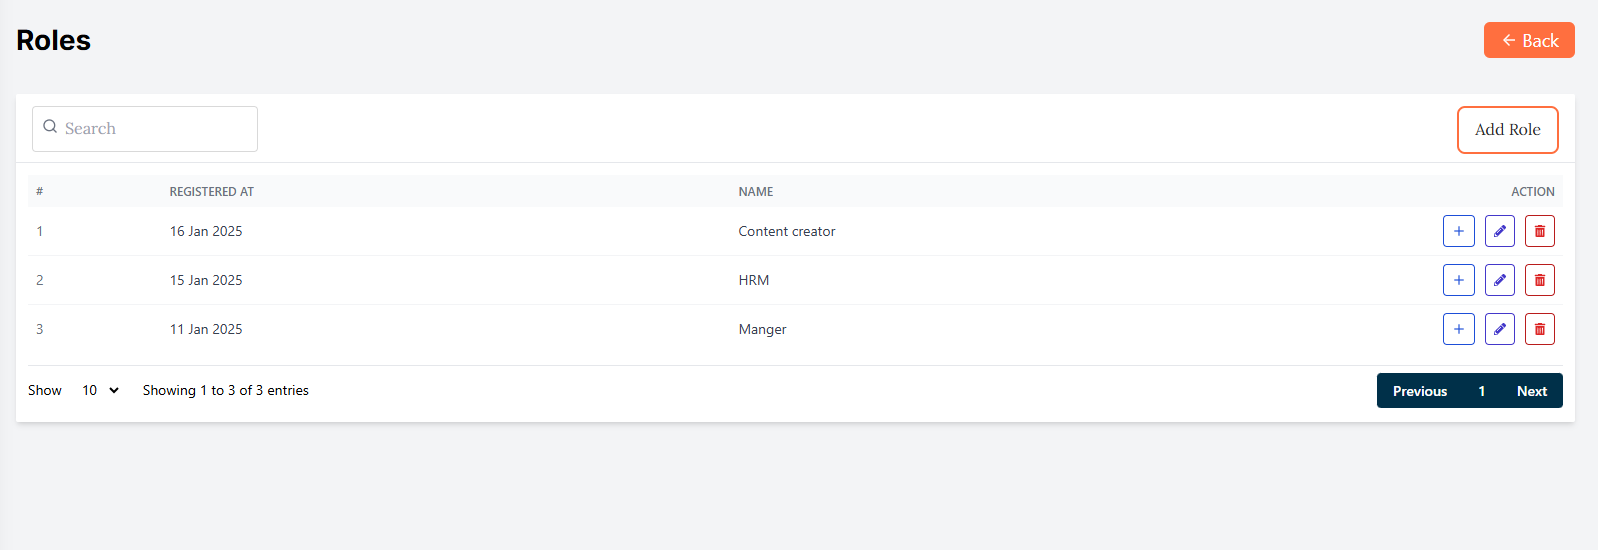Go to the Previous page
Screen dimensions: 1598x550
tap(1419, 391)
